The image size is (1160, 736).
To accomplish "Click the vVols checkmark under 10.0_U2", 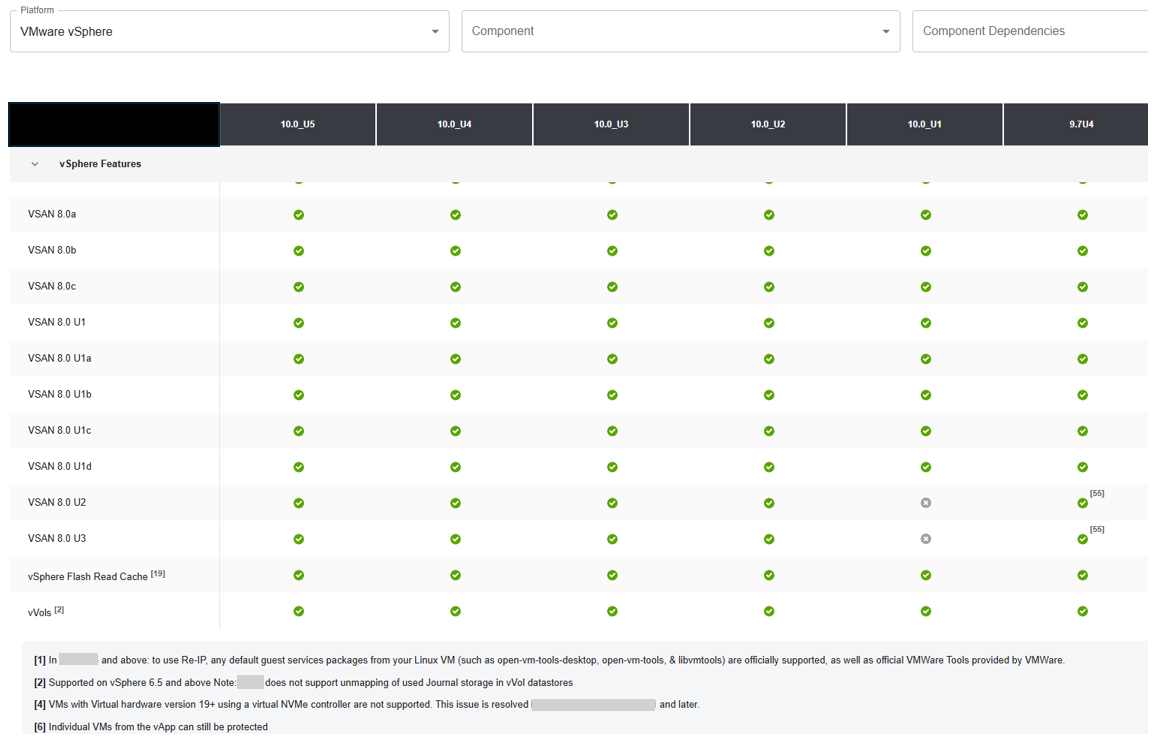I will tap(769, 611).
